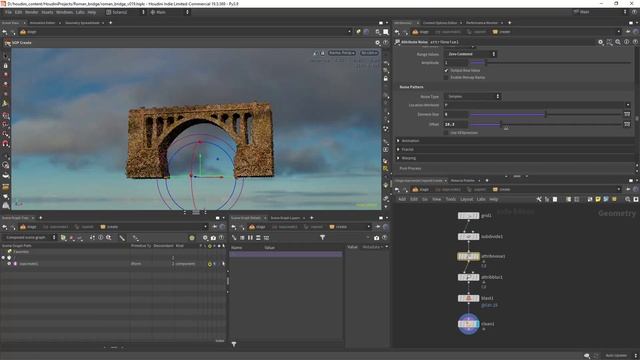Click the red magnet snapping icon
The width and height of the screenshot is (640, 360).
pos(6,144)
